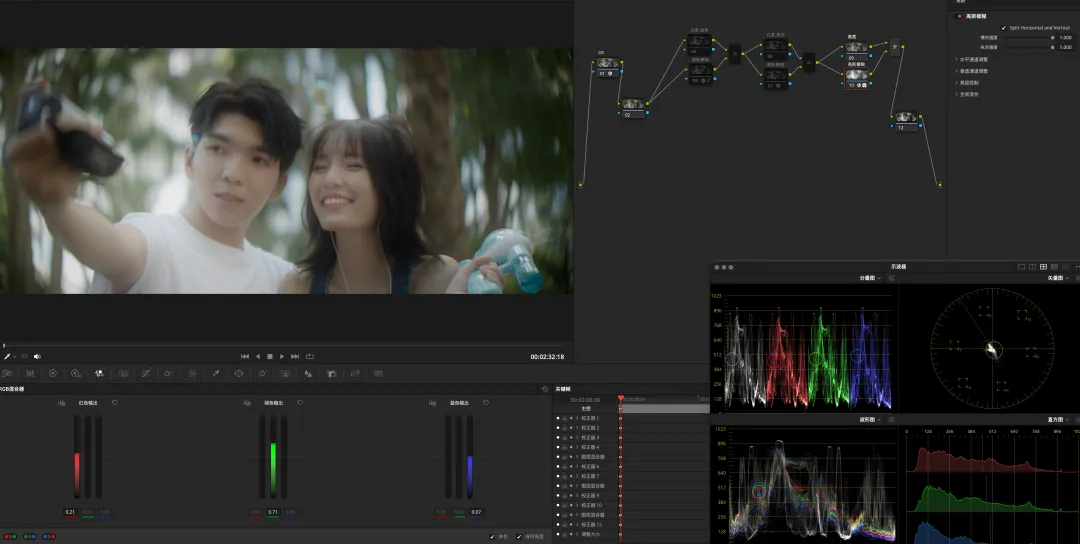Click the Color Wheels palette icon

53,373
